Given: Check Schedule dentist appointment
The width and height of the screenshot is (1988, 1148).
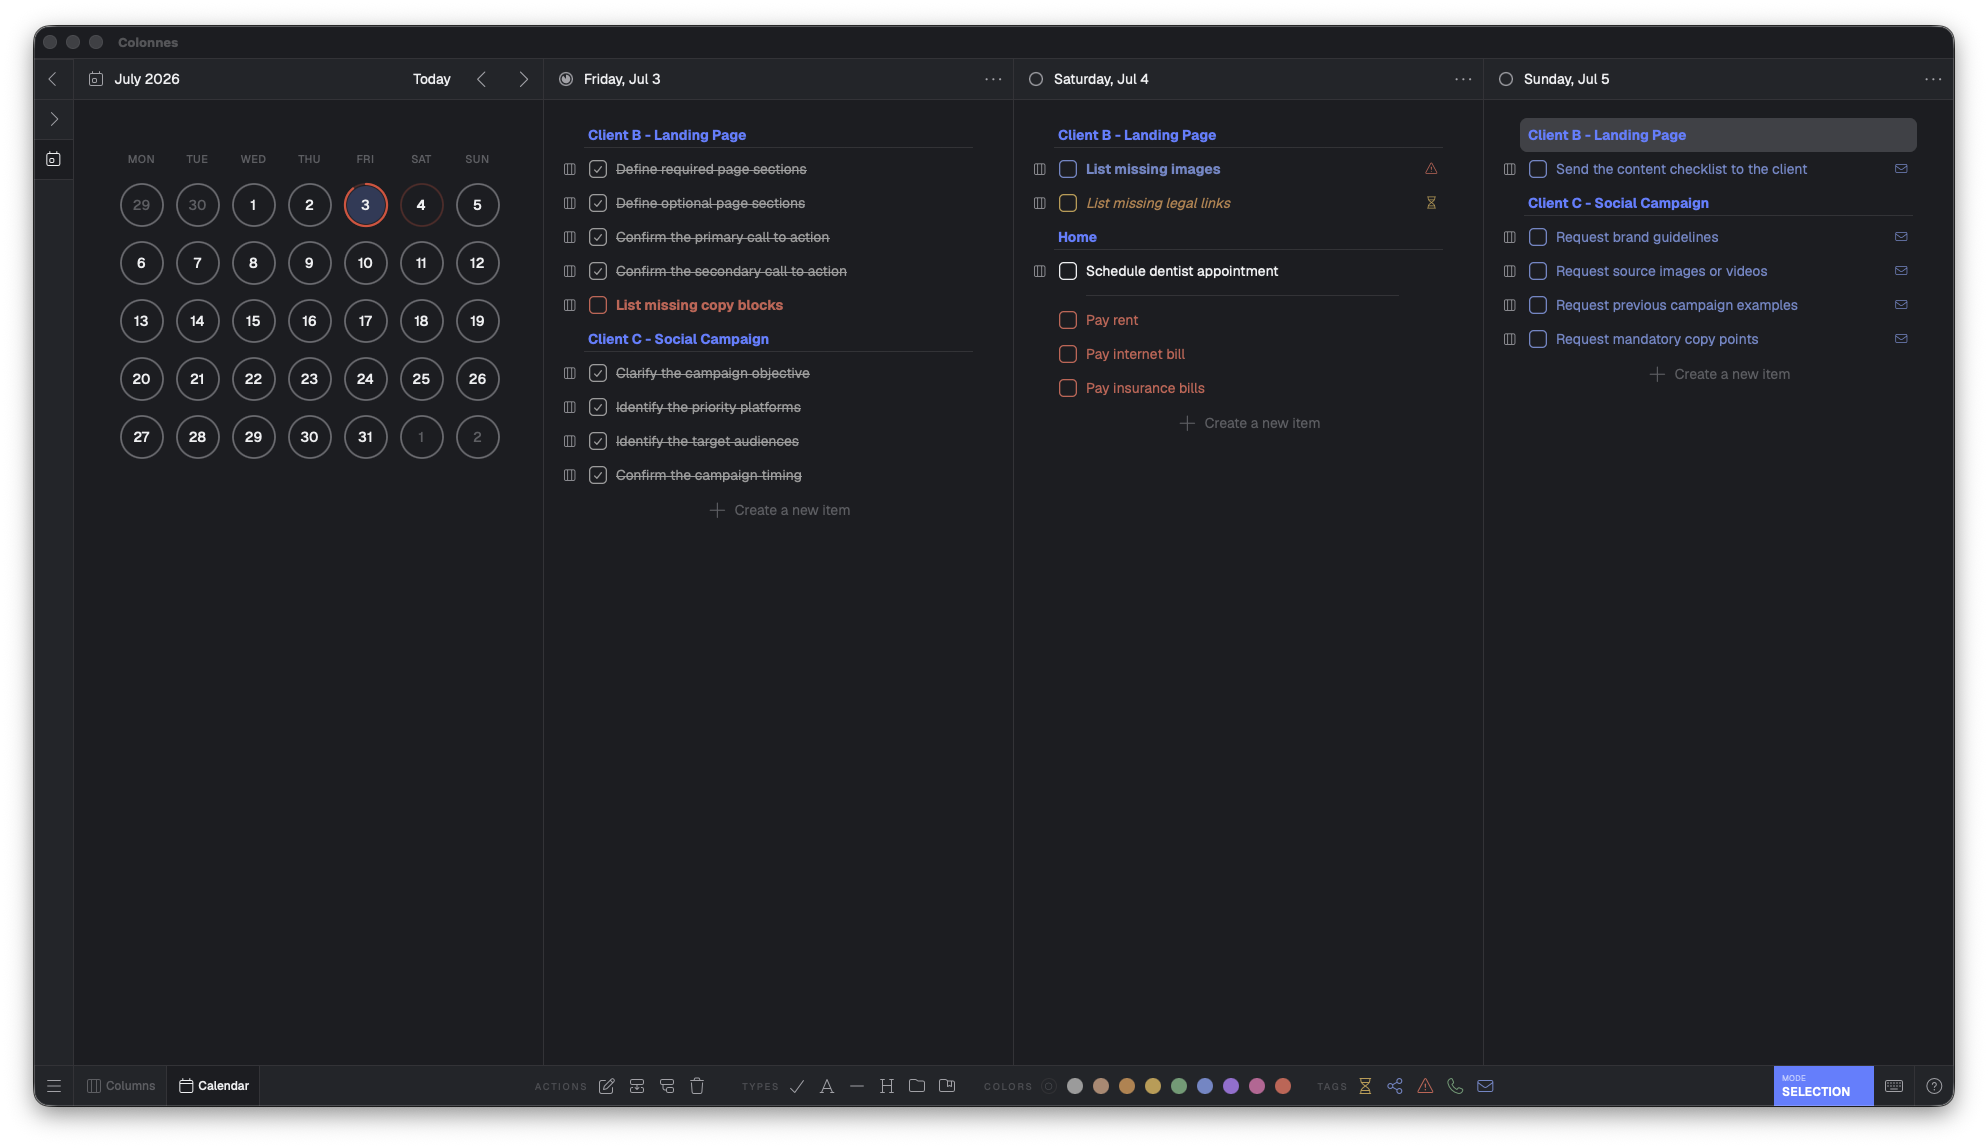Looking at the screenshot, I should 1068,271.
